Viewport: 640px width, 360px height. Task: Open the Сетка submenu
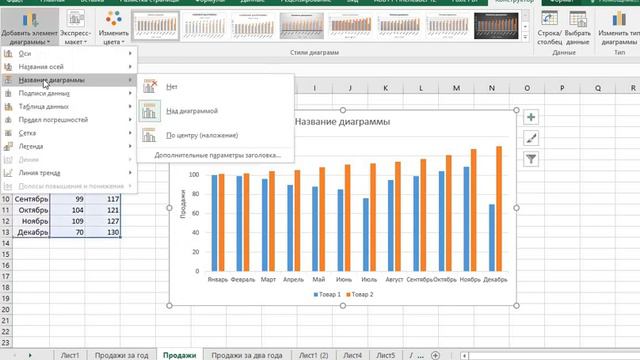click(69, 133)
